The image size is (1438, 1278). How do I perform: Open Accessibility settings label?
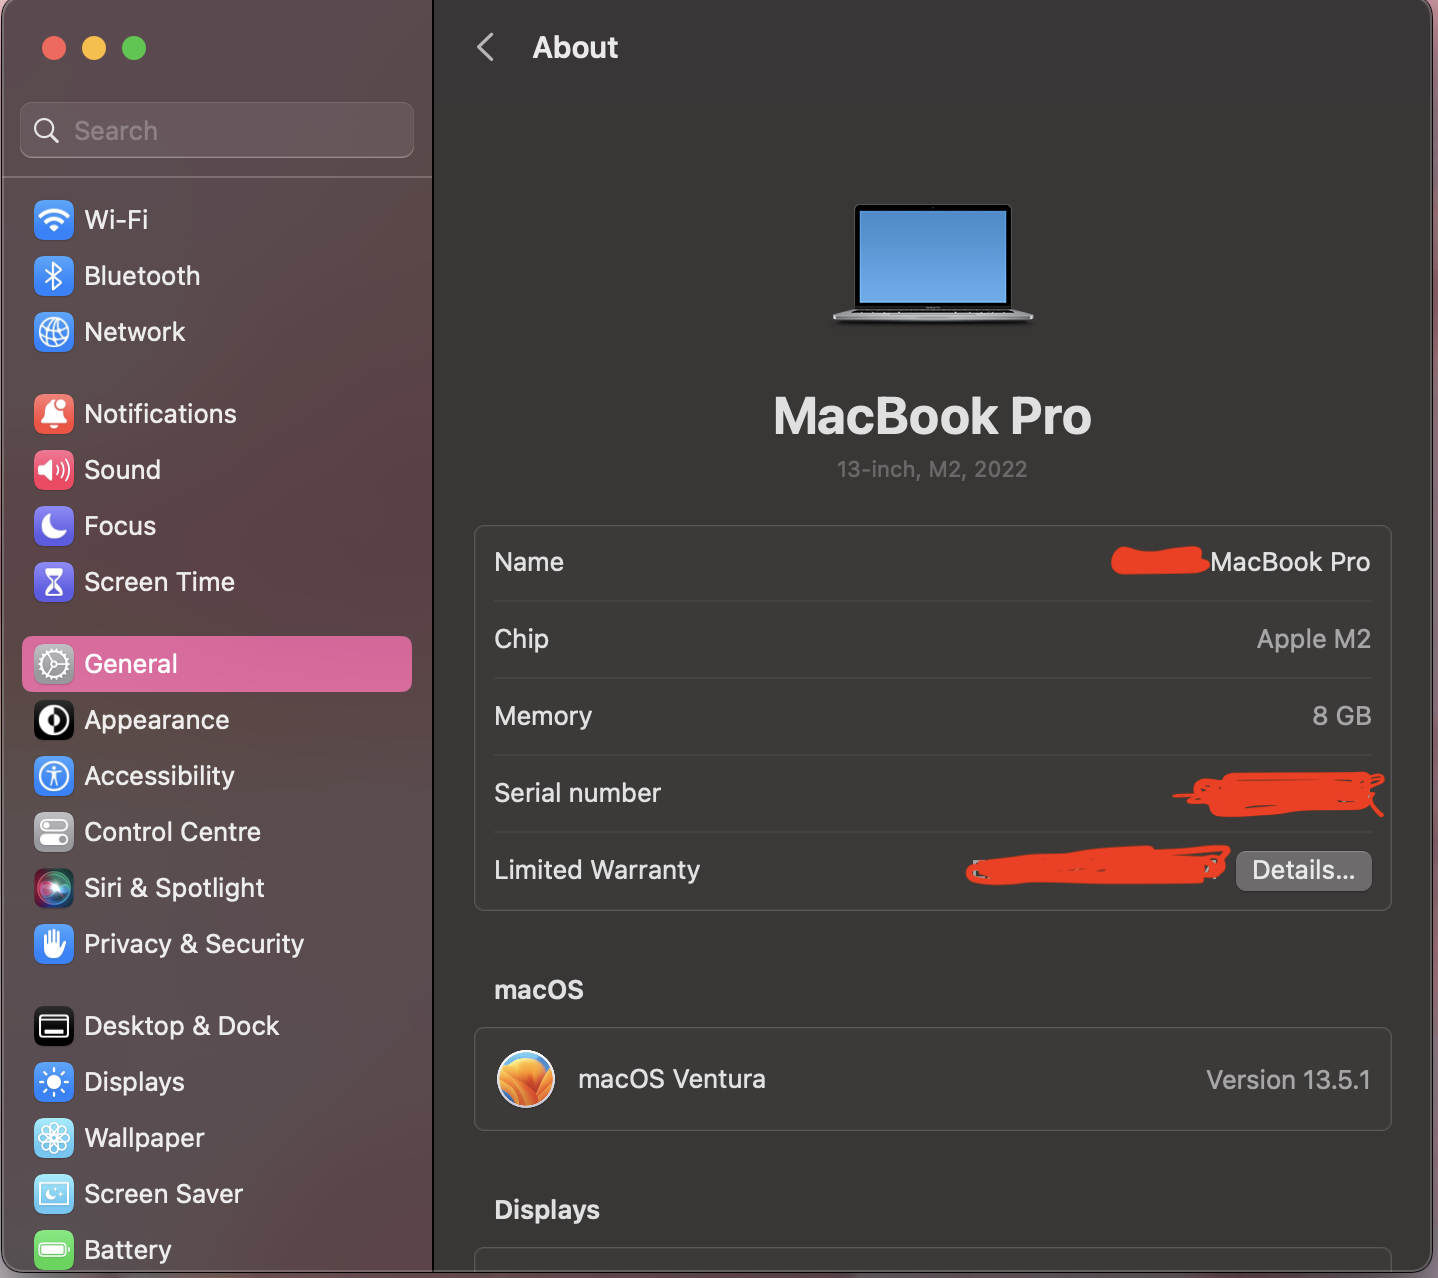tap(159, 776)
